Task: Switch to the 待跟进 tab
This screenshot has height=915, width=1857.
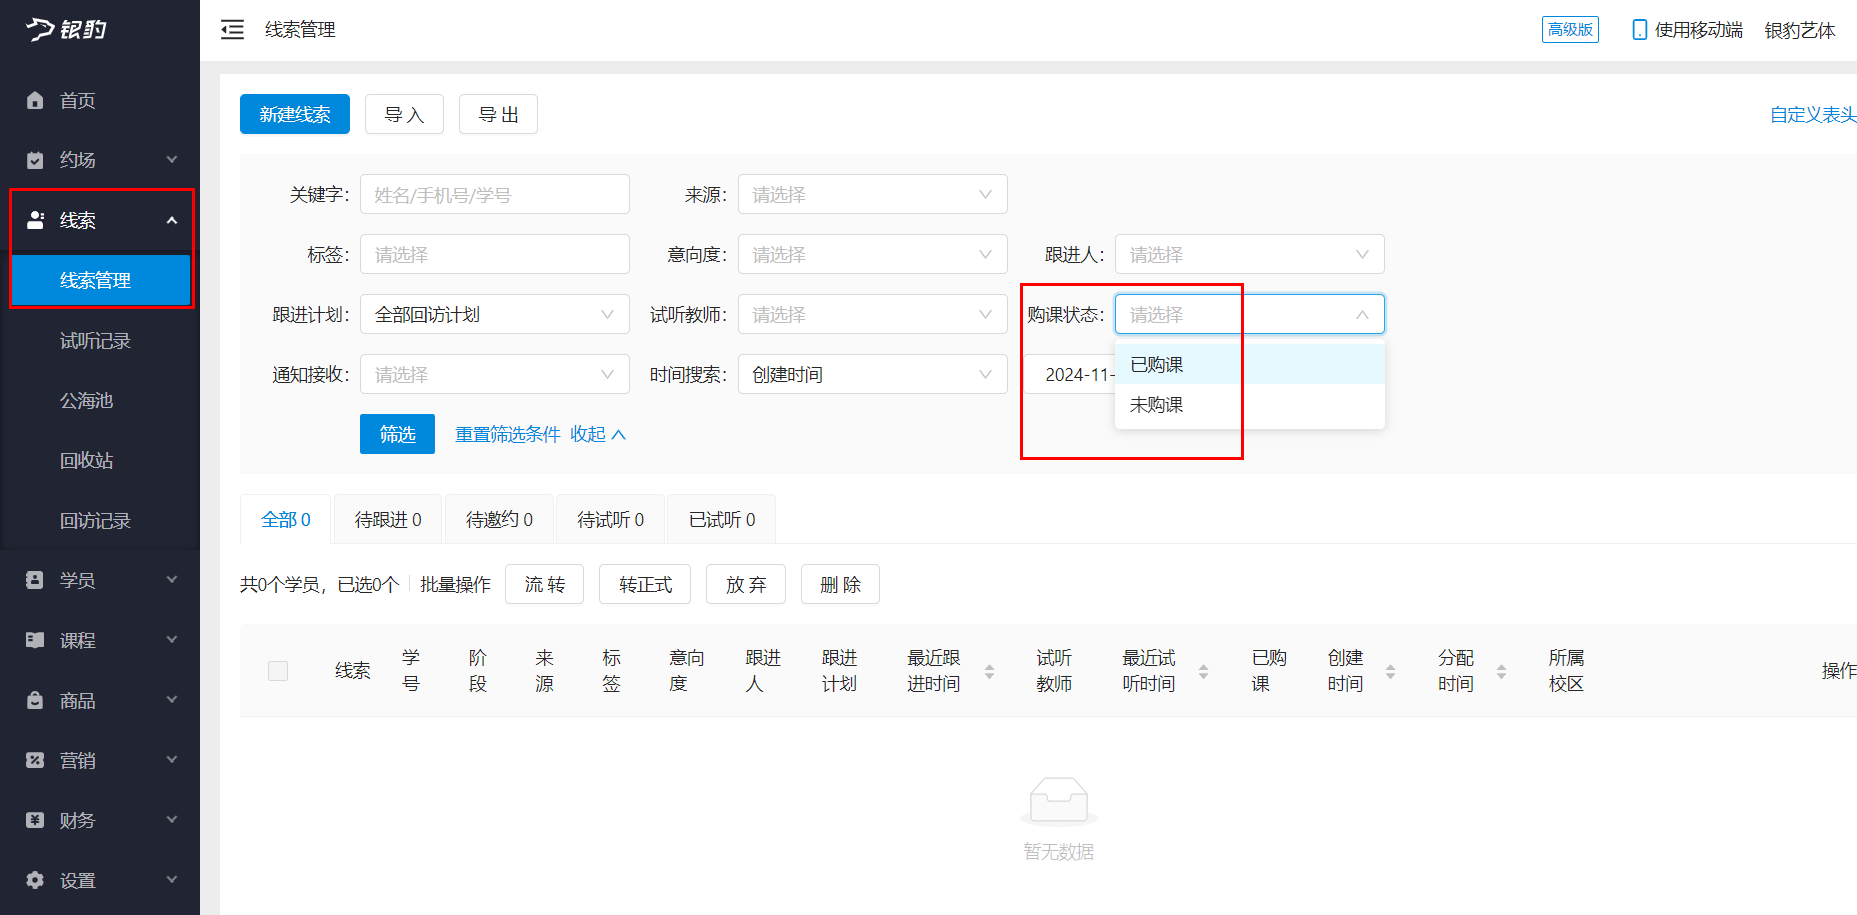Action: click(388, 518)
